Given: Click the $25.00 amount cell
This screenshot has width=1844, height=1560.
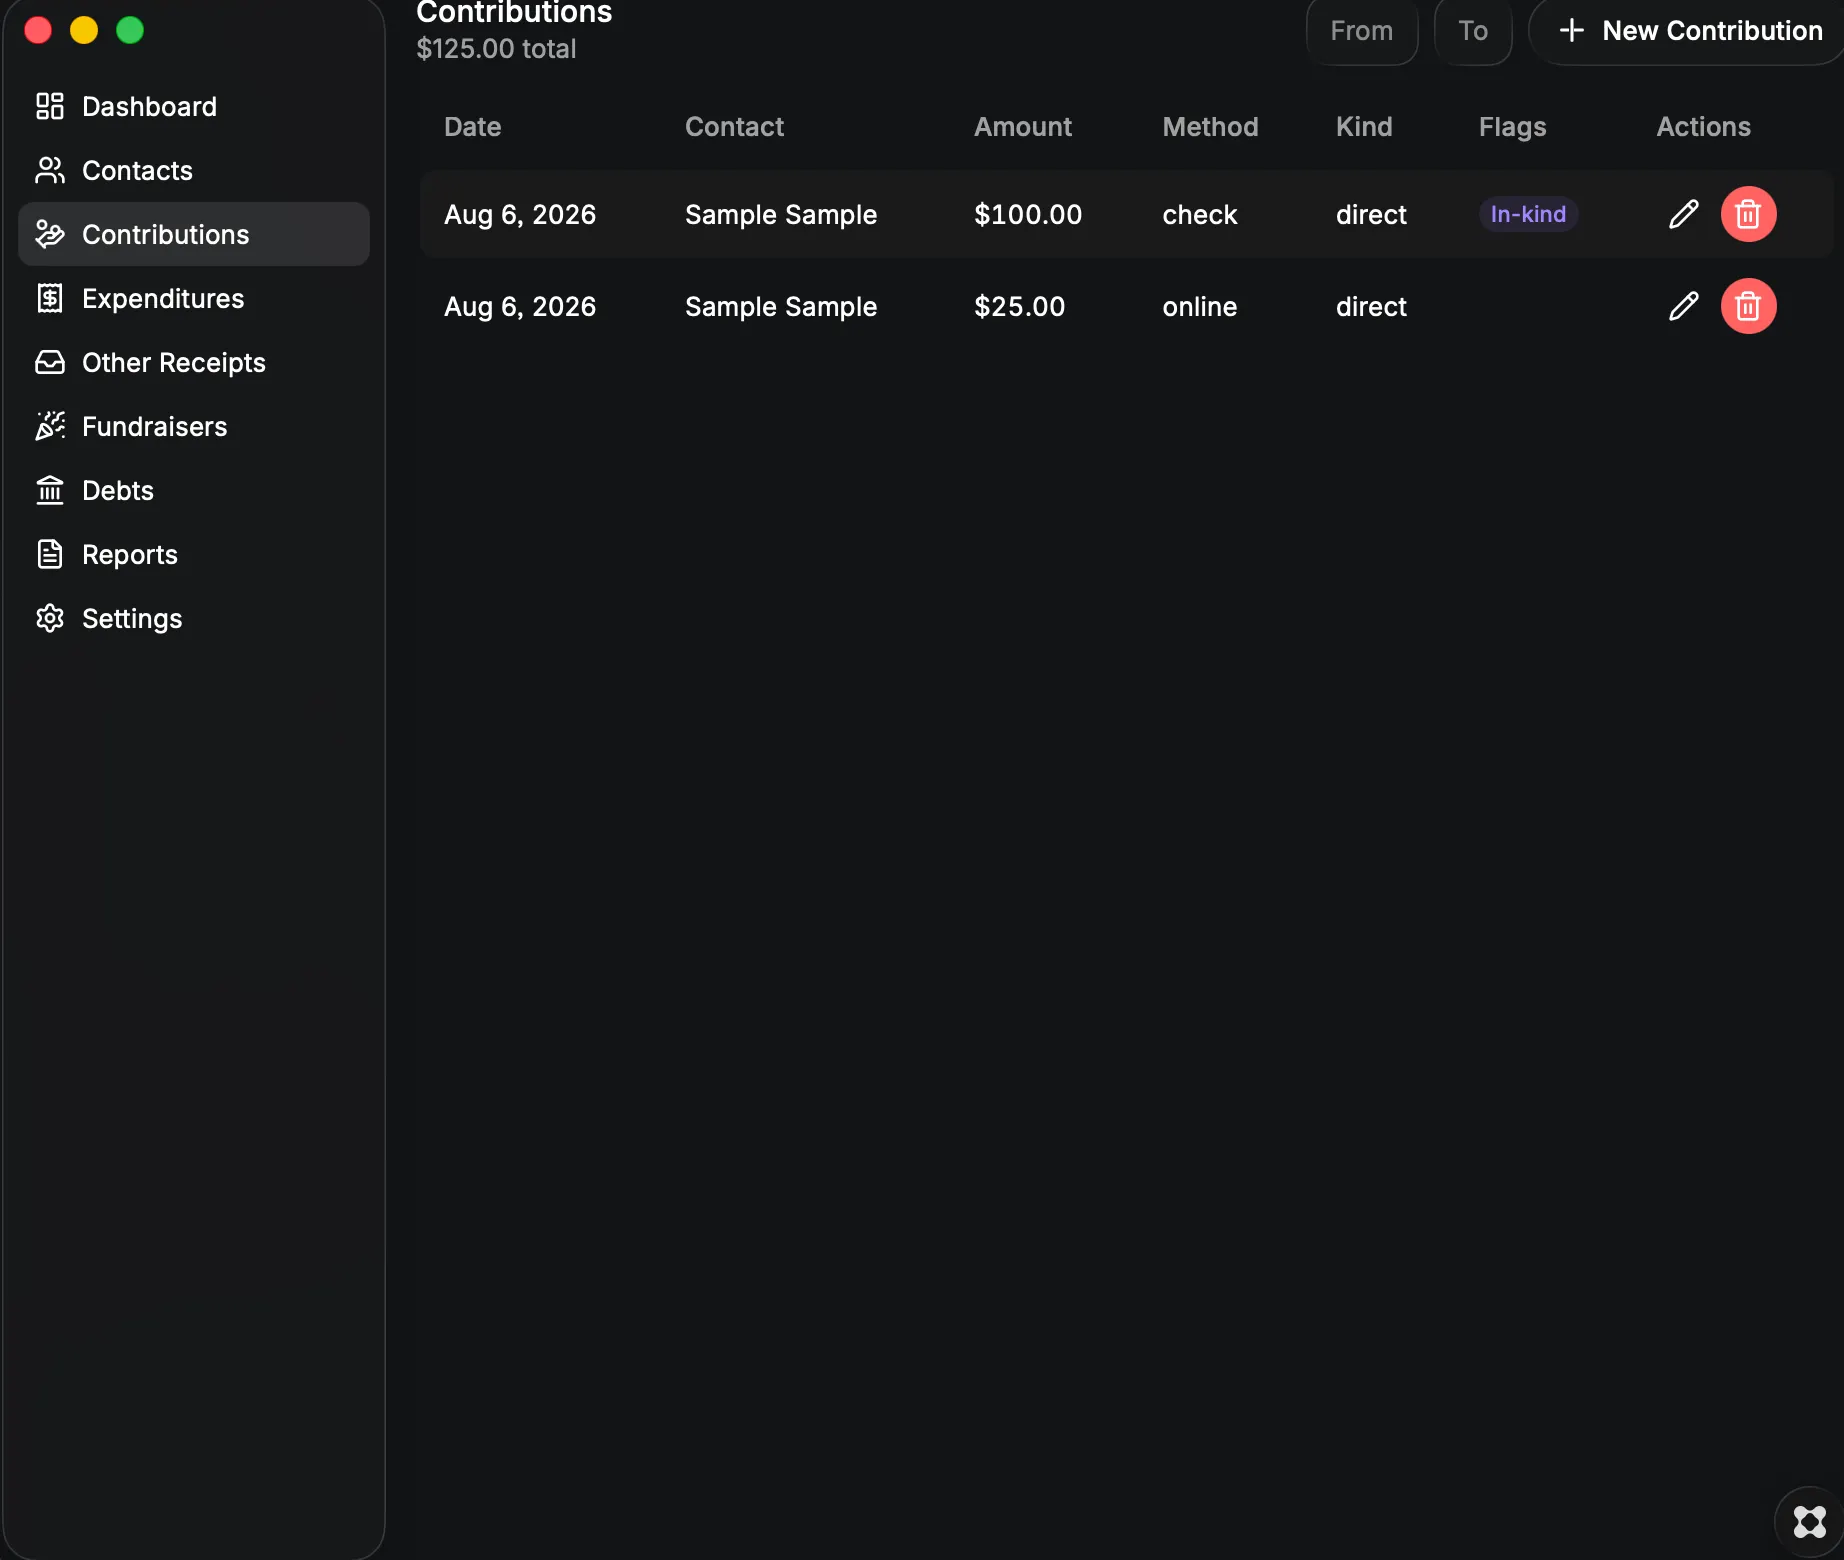Looking at the screenshot, I should pyautogui.click(x=1020, y=306).
